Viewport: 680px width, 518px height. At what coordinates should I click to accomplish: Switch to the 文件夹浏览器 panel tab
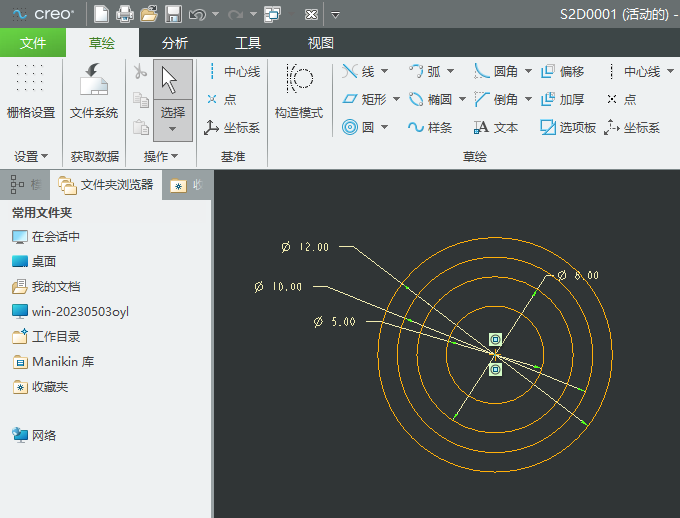(x=107, y=185)
